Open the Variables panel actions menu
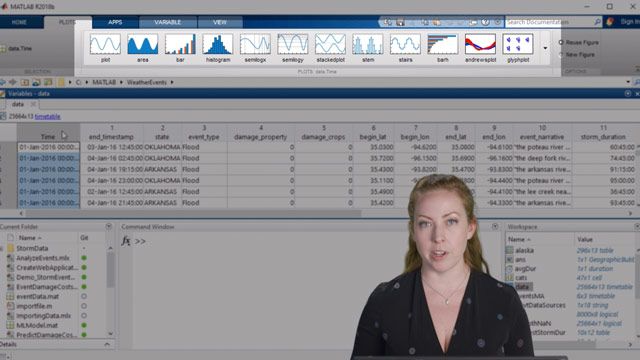This screenshot has width=640, height=360. (x=628, y=93)
